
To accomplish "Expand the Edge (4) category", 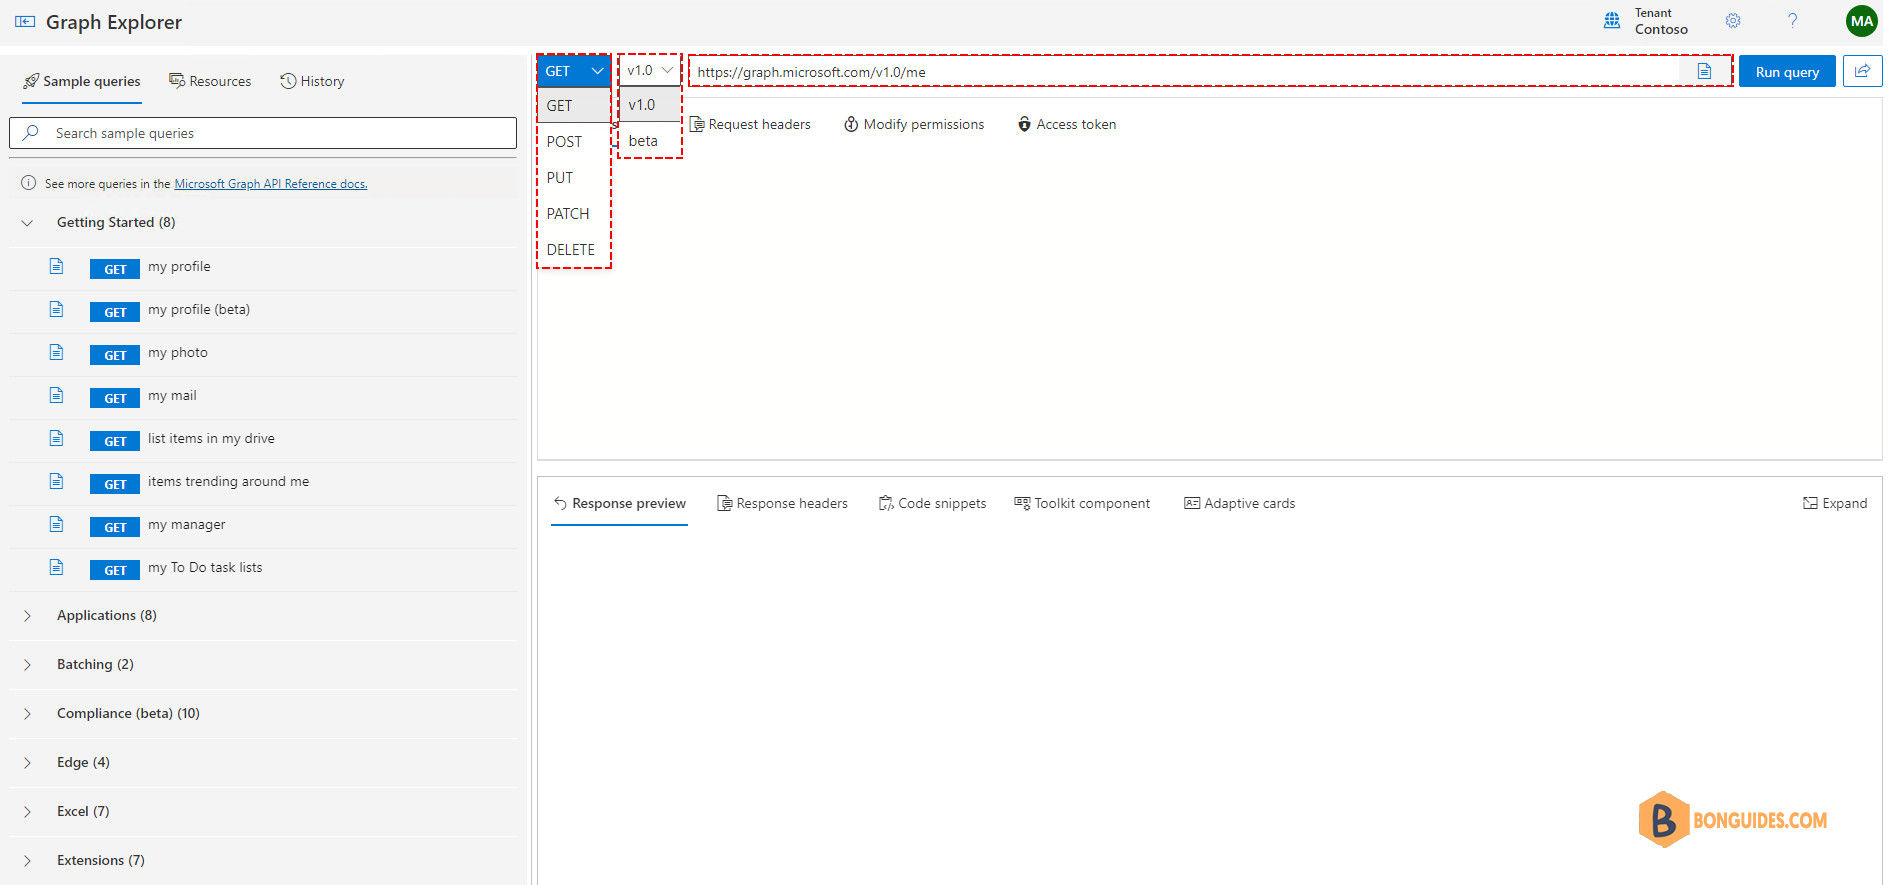I will (27, 763).
